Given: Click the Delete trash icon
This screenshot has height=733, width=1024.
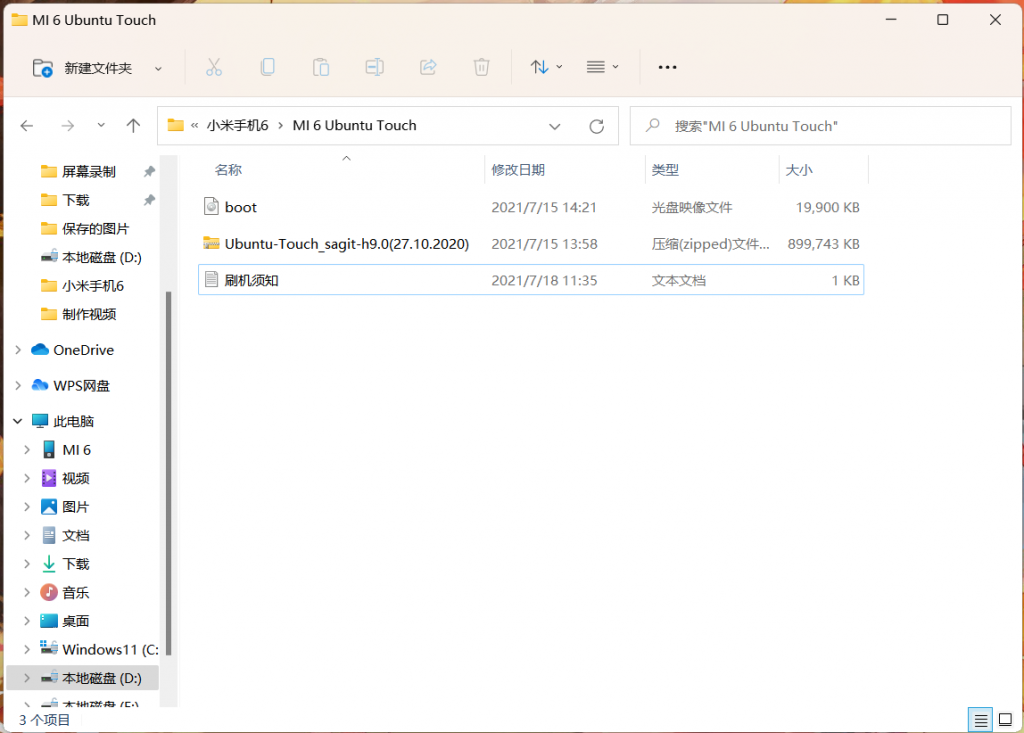Looking at the screenshot, I should point(481,67).
